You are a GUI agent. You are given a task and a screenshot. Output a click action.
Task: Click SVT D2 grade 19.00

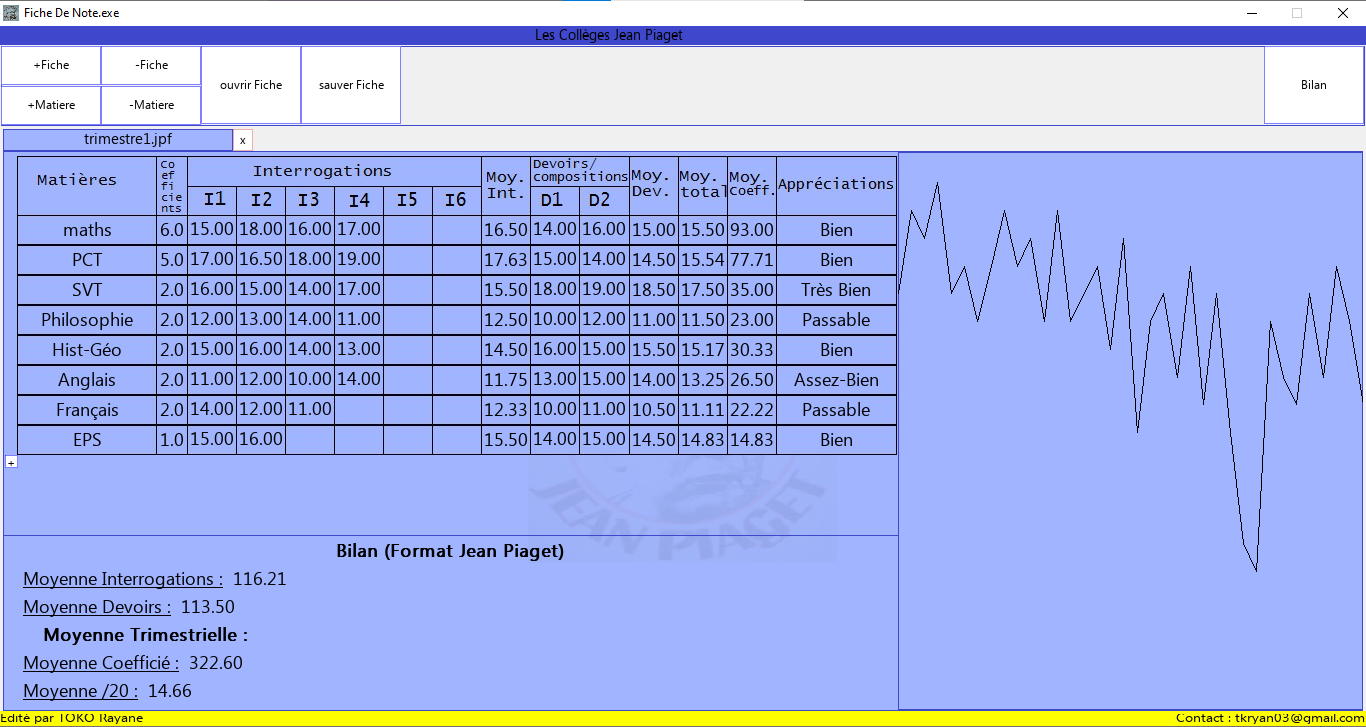tap(604, 290)
